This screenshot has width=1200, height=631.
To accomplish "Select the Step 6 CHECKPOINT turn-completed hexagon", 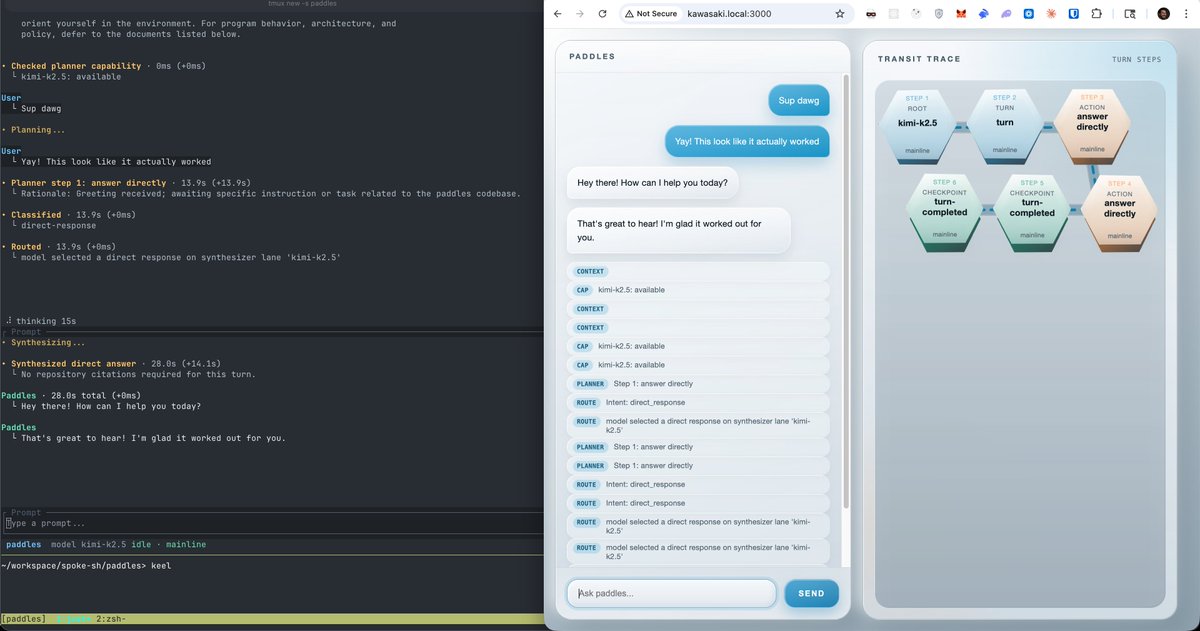I will click(944, 211).
